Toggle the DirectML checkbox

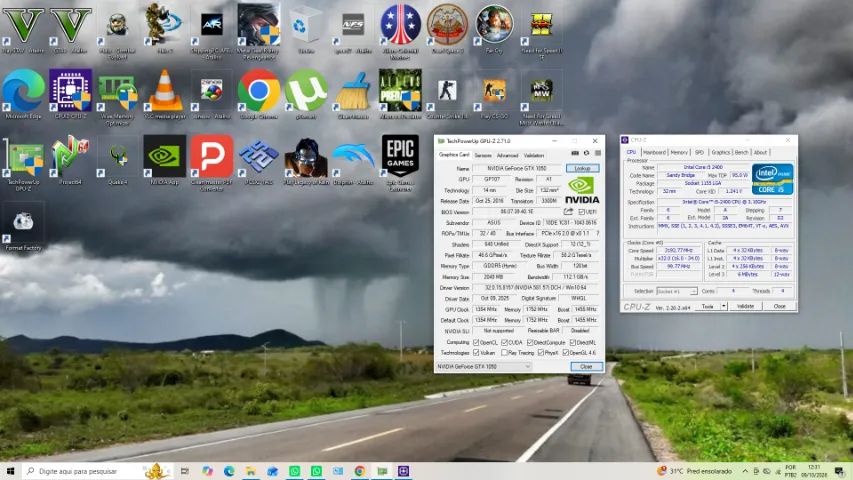point(572,342)
